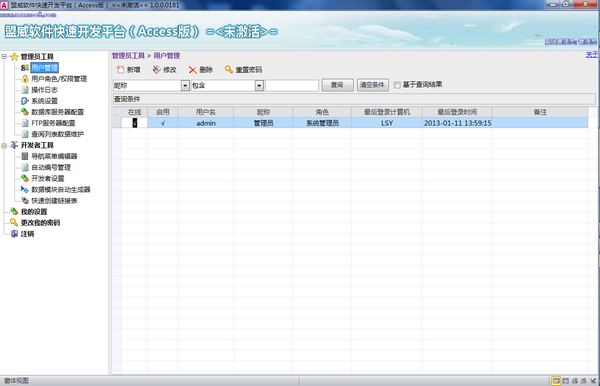Select 注销 to log out
Screen dimensions: 600x386
pyautogui.click(x=28, y=233)
